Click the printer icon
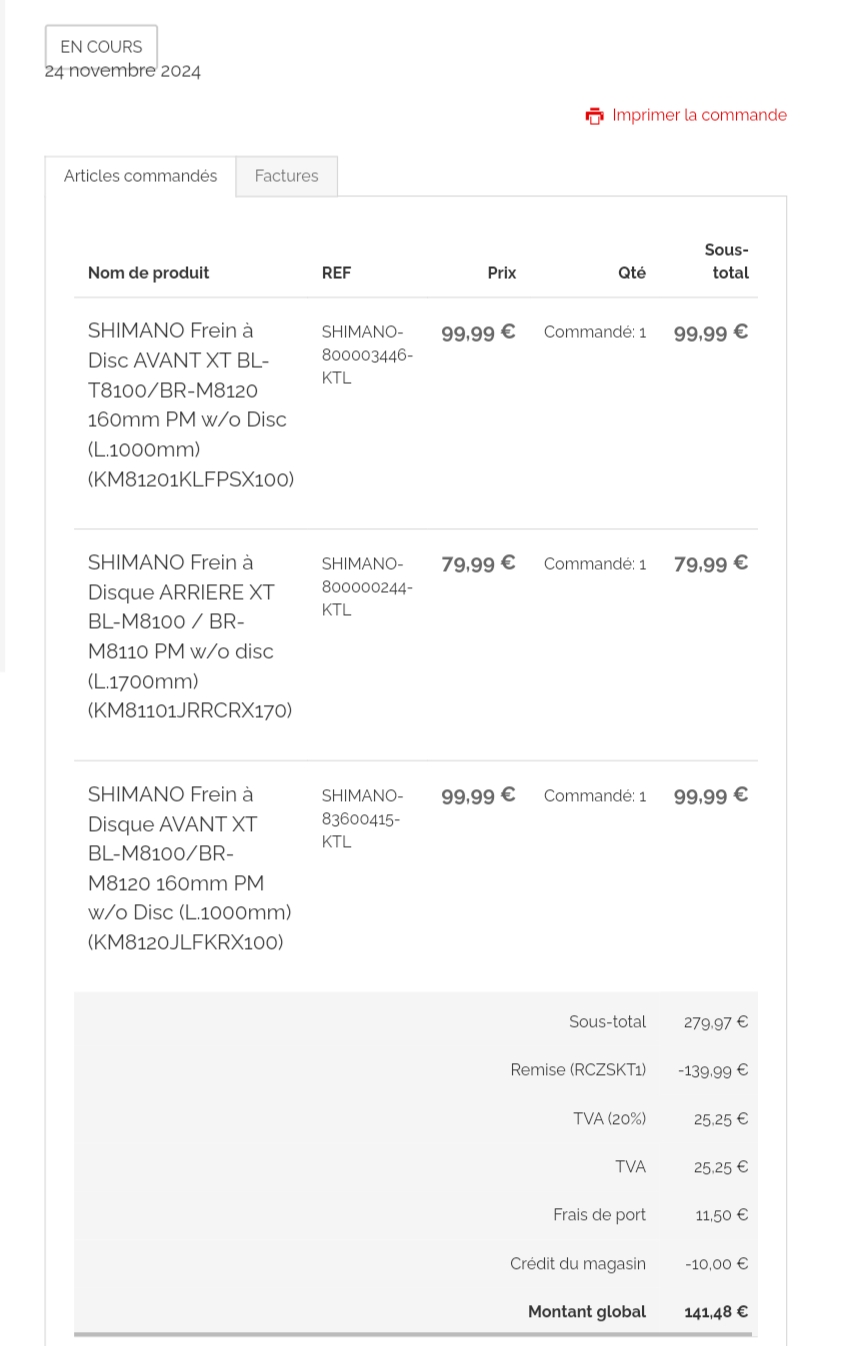The image size is (863, 1346). pyautogui.click(x=594, y=116)
